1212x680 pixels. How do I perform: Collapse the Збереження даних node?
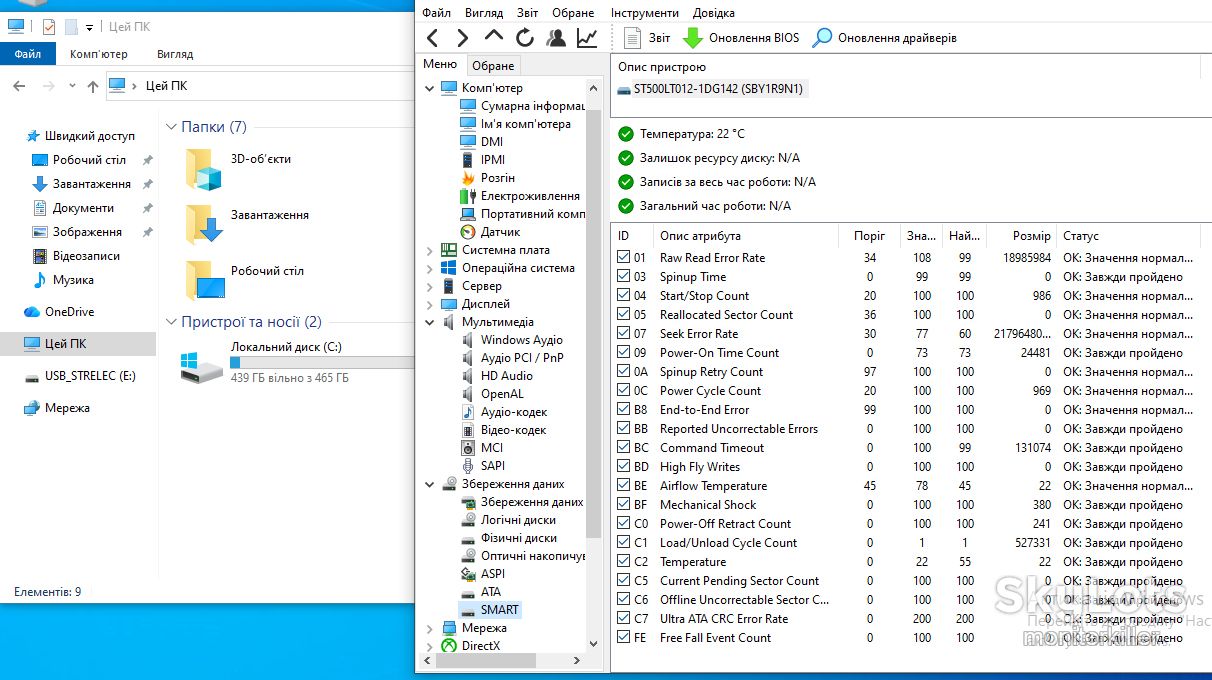(429, 484)
